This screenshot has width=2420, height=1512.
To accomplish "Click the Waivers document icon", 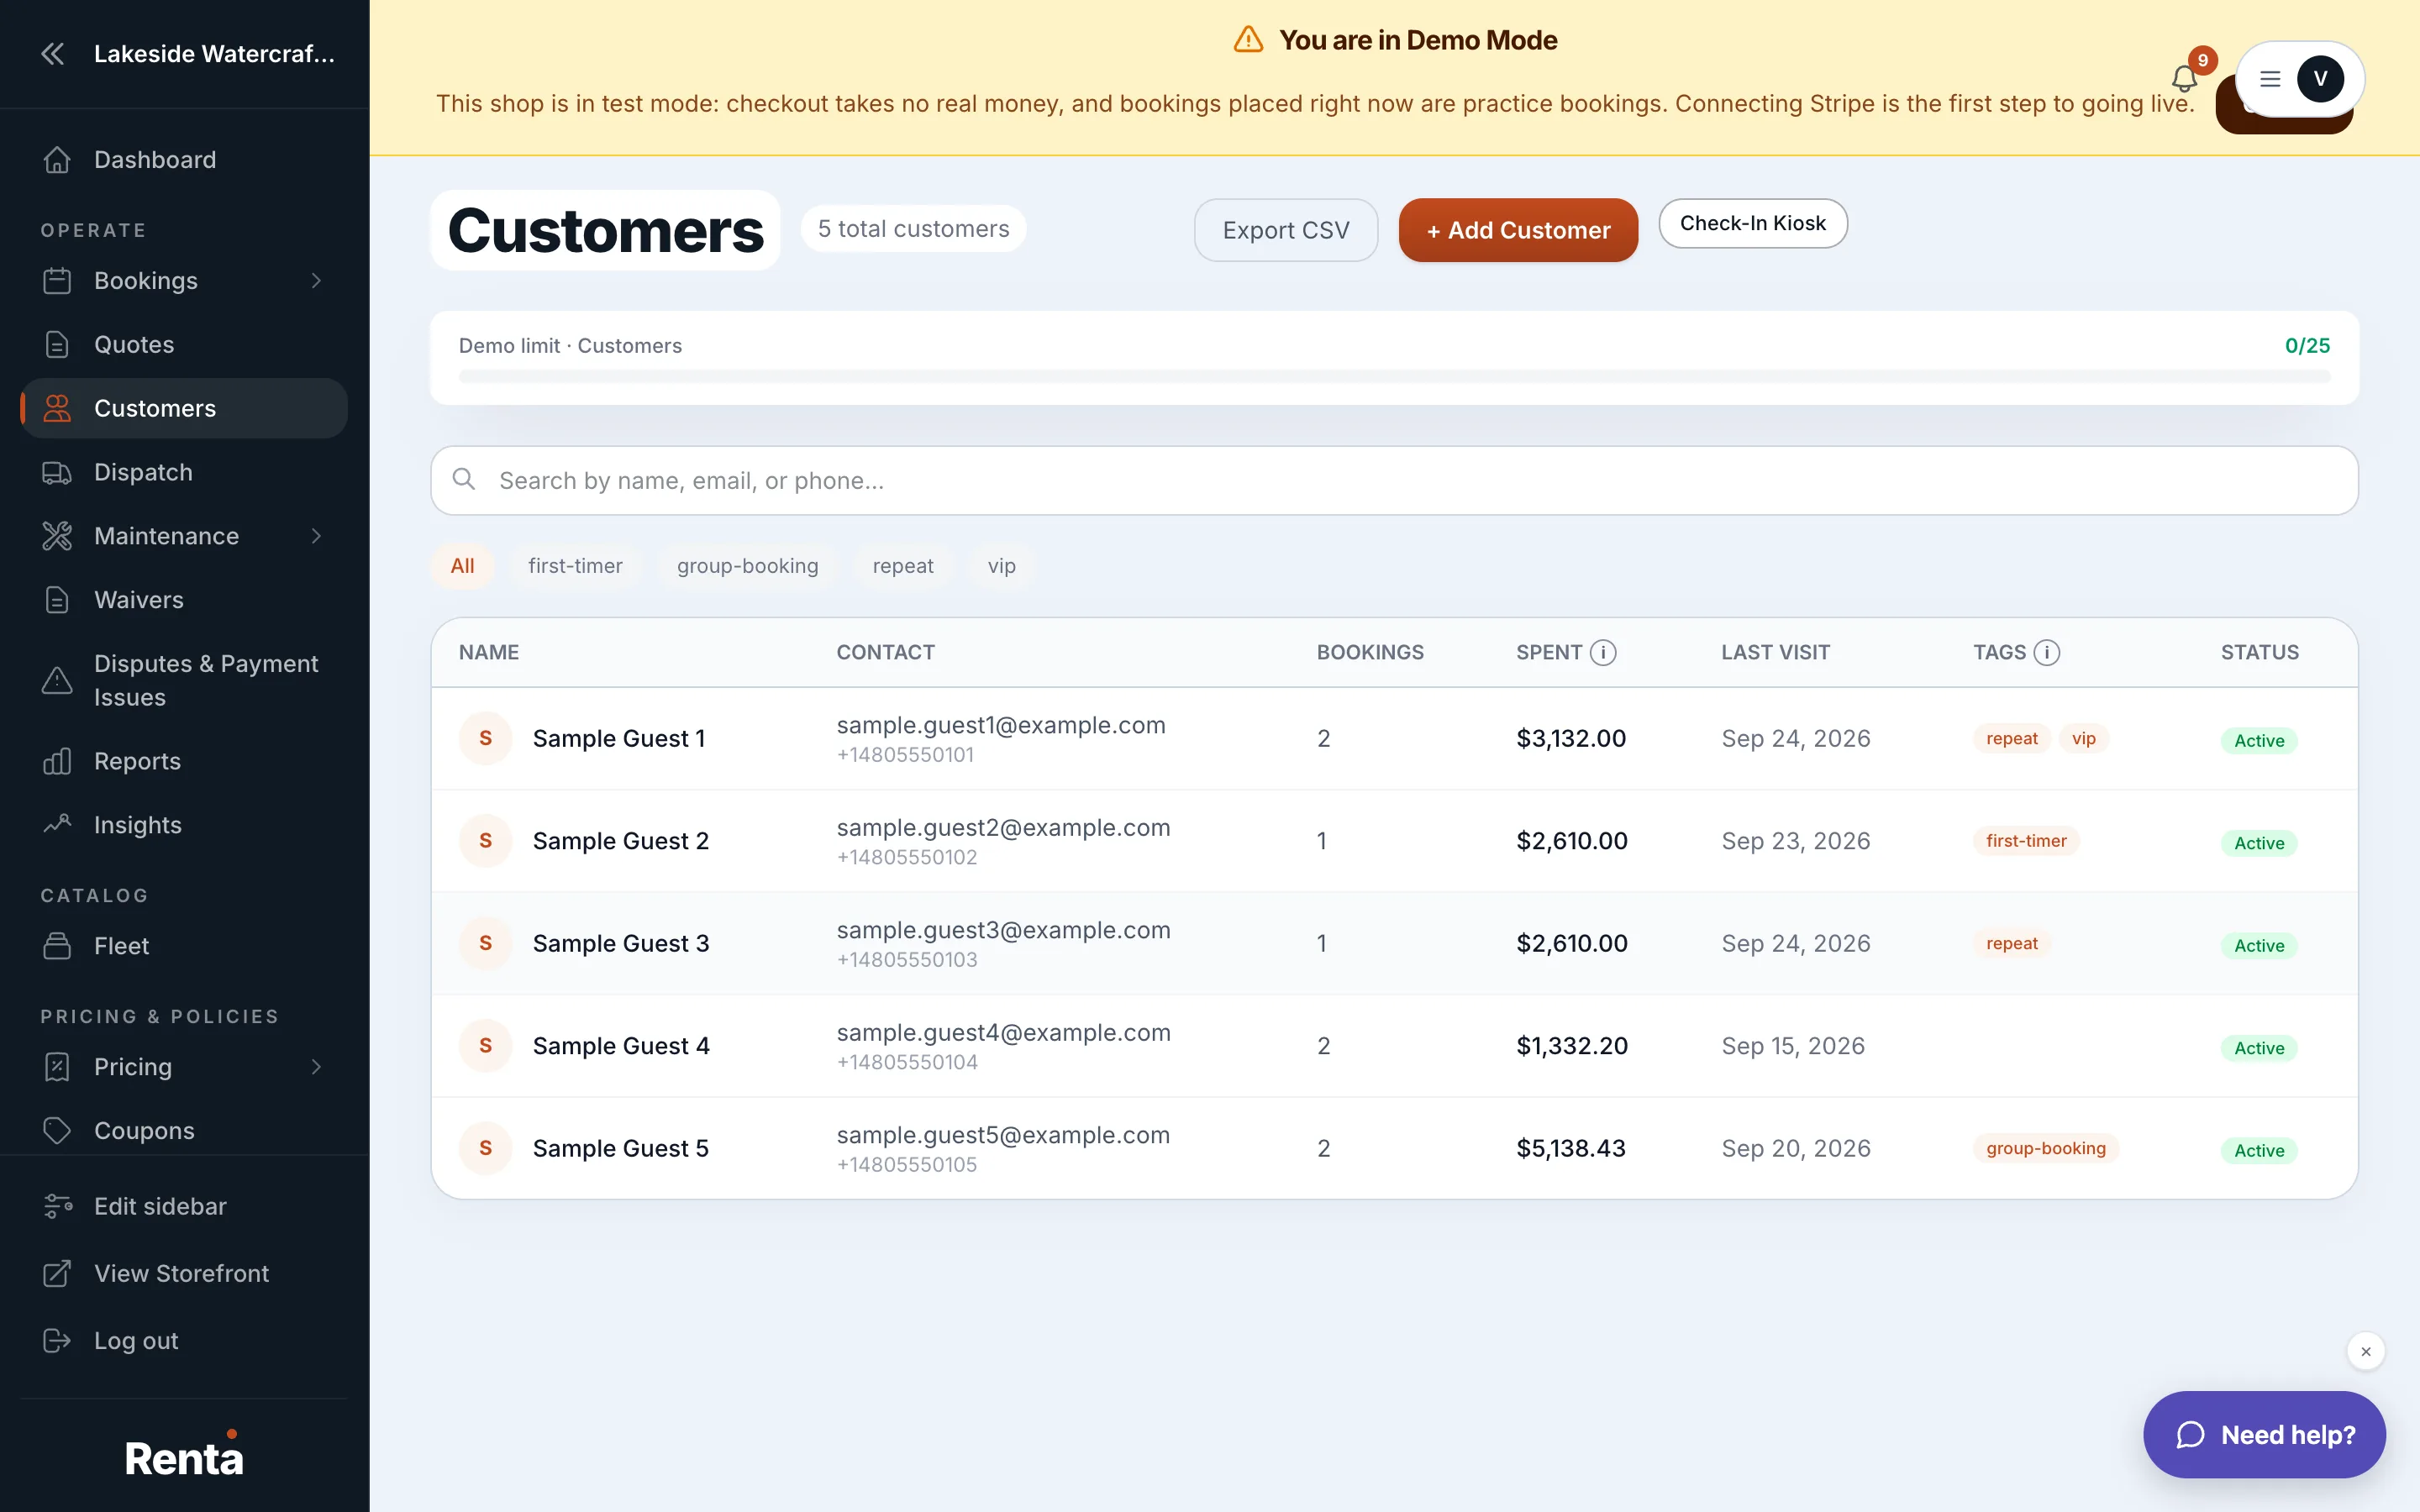I will [x=57, y=600].
